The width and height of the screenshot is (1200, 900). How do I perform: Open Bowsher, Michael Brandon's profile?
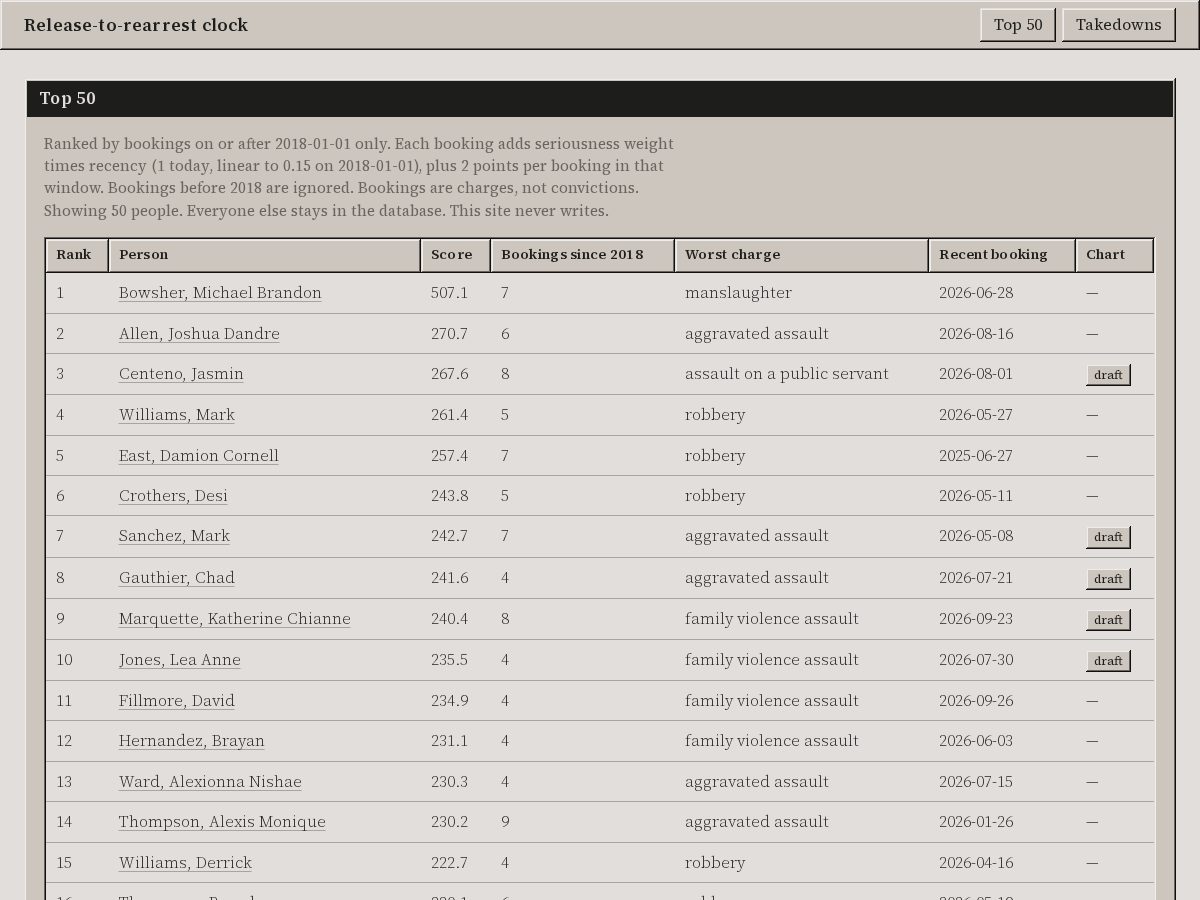click(220, 293)
